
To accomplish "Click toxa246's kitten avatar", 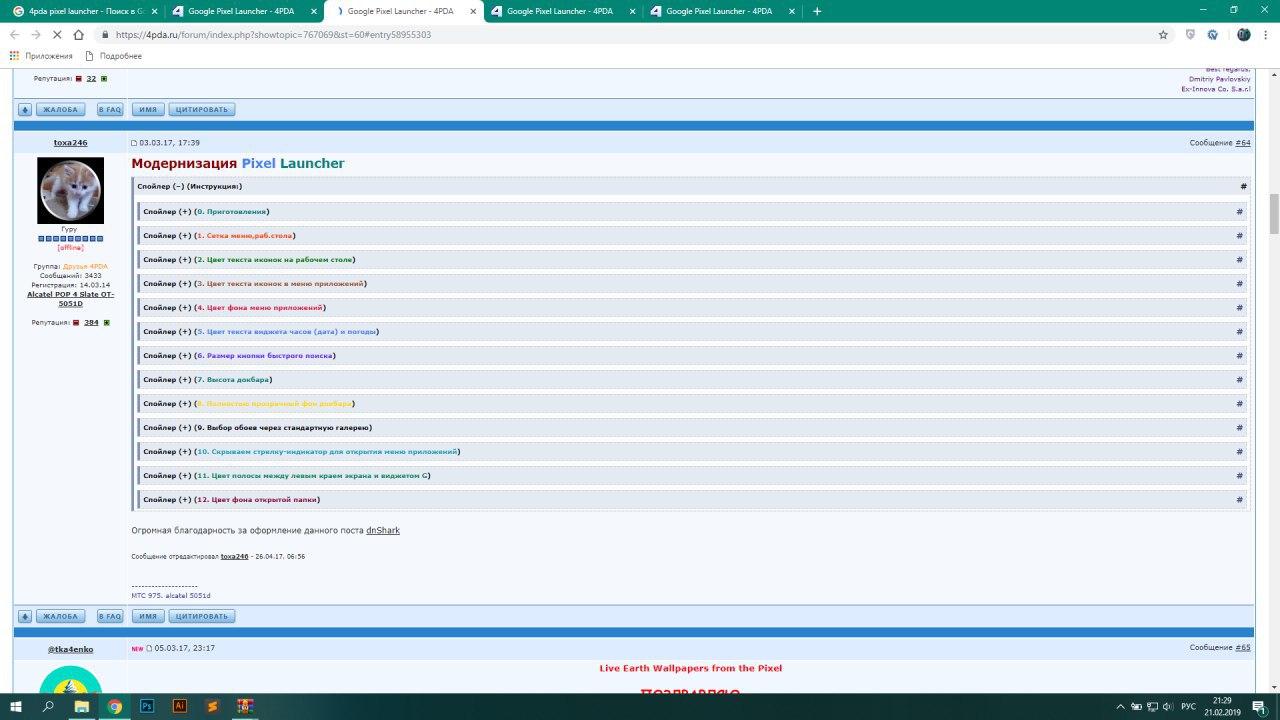I will 70,190.
